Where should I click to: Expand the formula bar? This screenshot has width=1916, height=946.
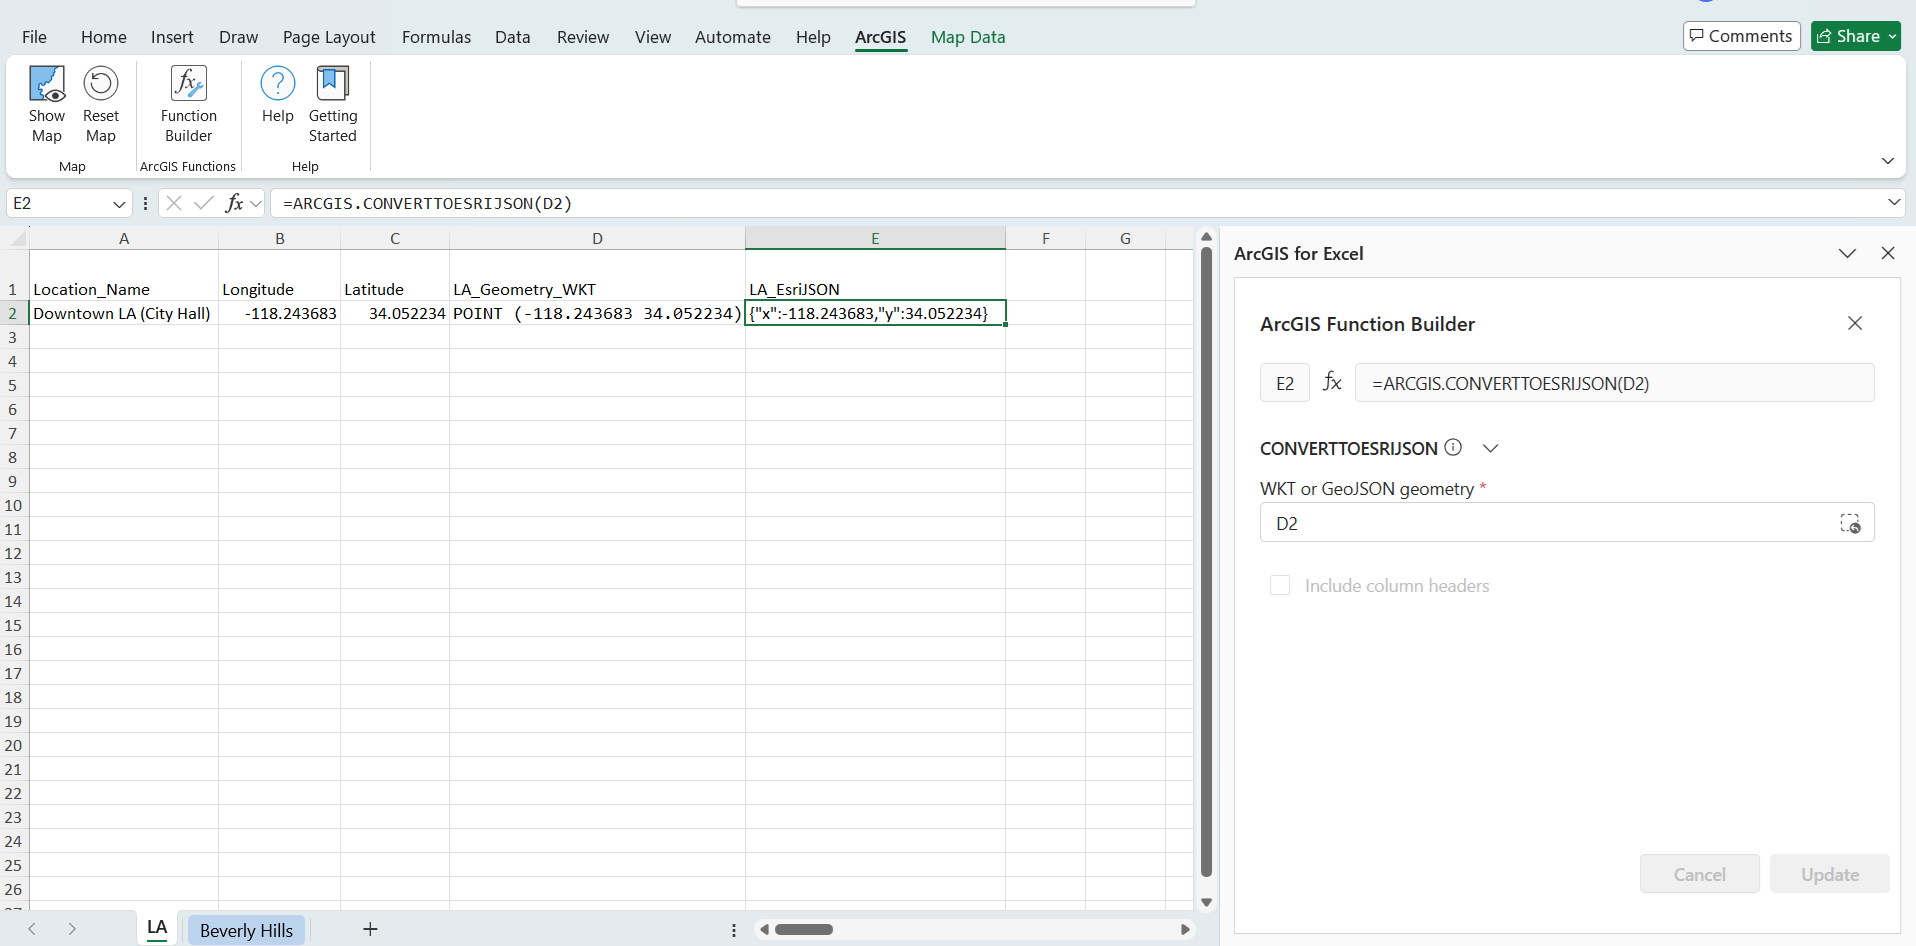(x=1894, y=202)
